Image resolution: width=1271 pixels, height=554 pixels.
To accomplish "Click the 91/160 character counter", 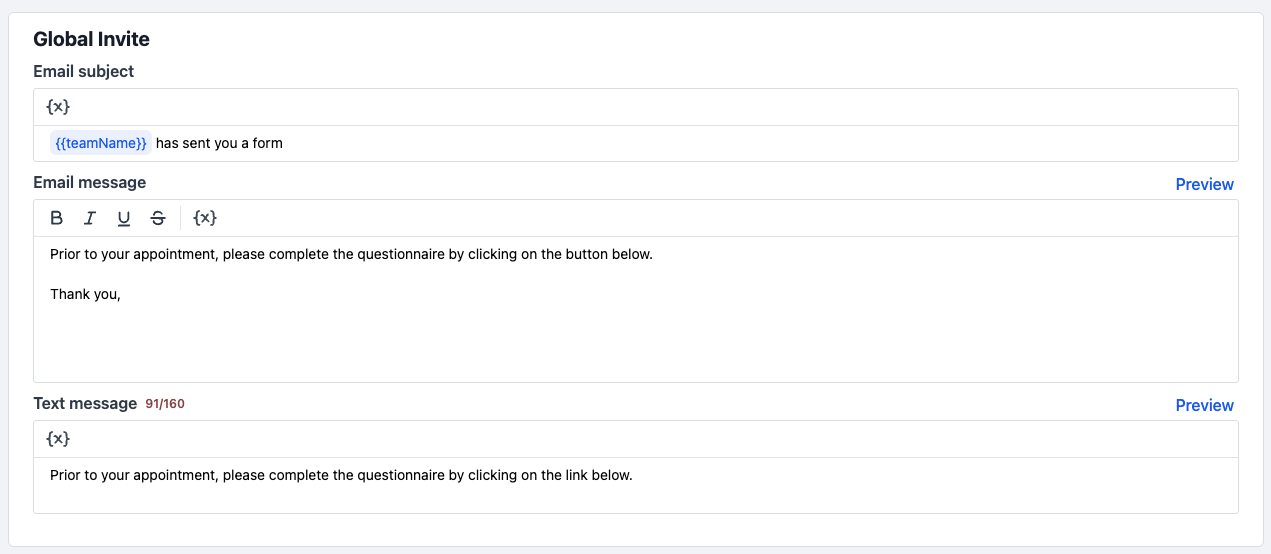I will [165, 404].
